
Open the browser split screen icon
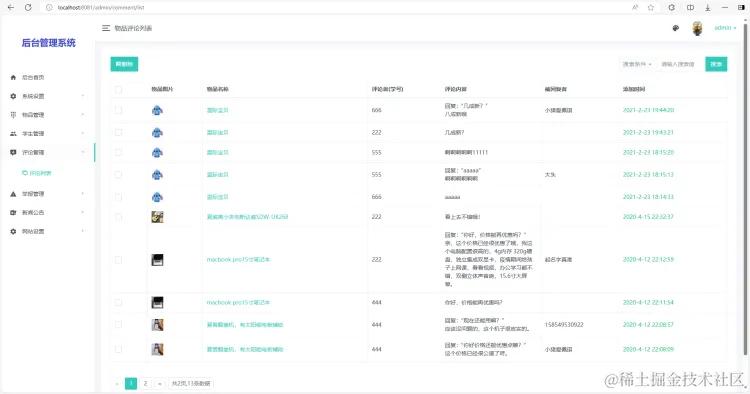[x=690, y=7]
